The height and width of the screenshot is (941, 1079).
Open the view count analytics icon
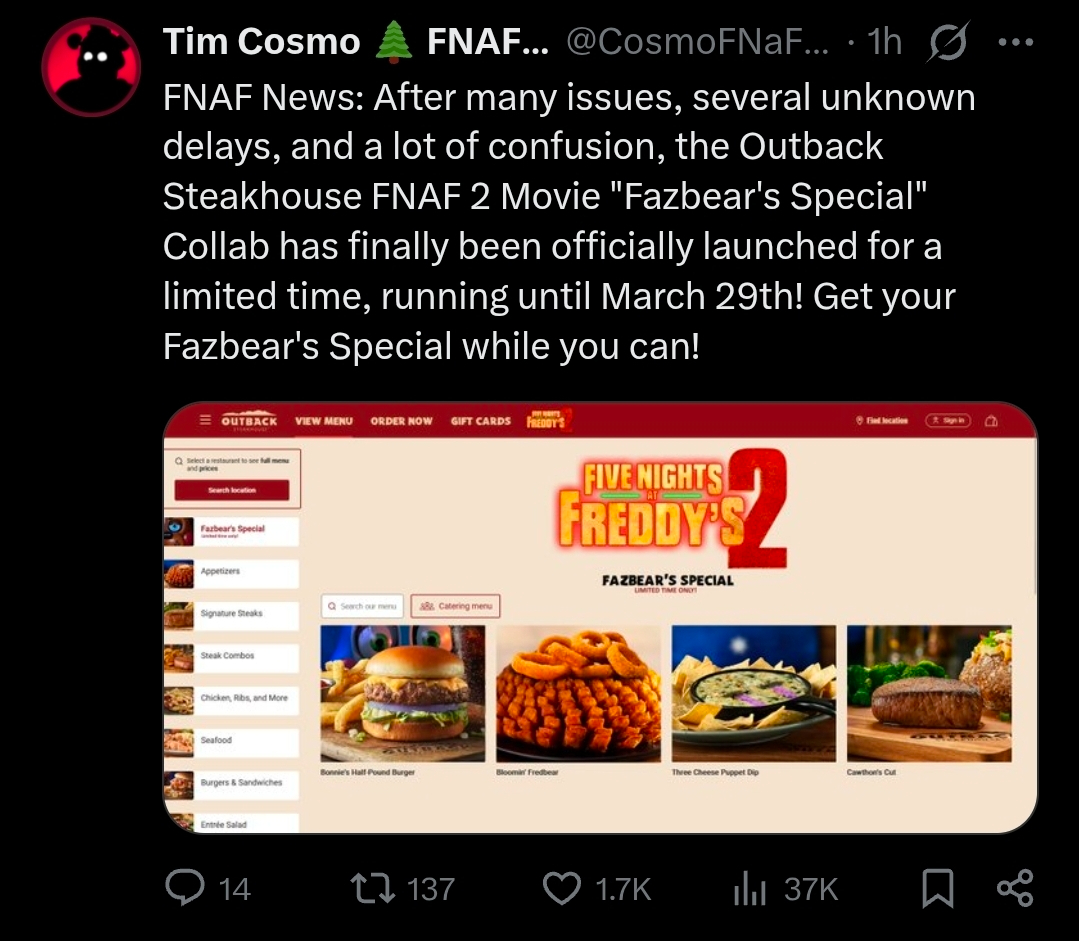[749, 888]
